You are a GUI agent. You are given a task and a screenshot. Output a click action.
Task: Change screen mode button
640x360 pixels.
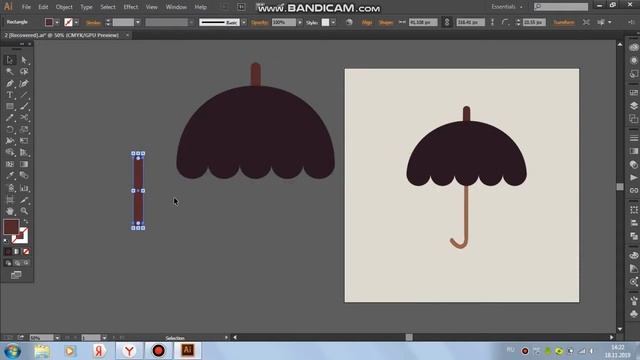click(x=16, y=275)
